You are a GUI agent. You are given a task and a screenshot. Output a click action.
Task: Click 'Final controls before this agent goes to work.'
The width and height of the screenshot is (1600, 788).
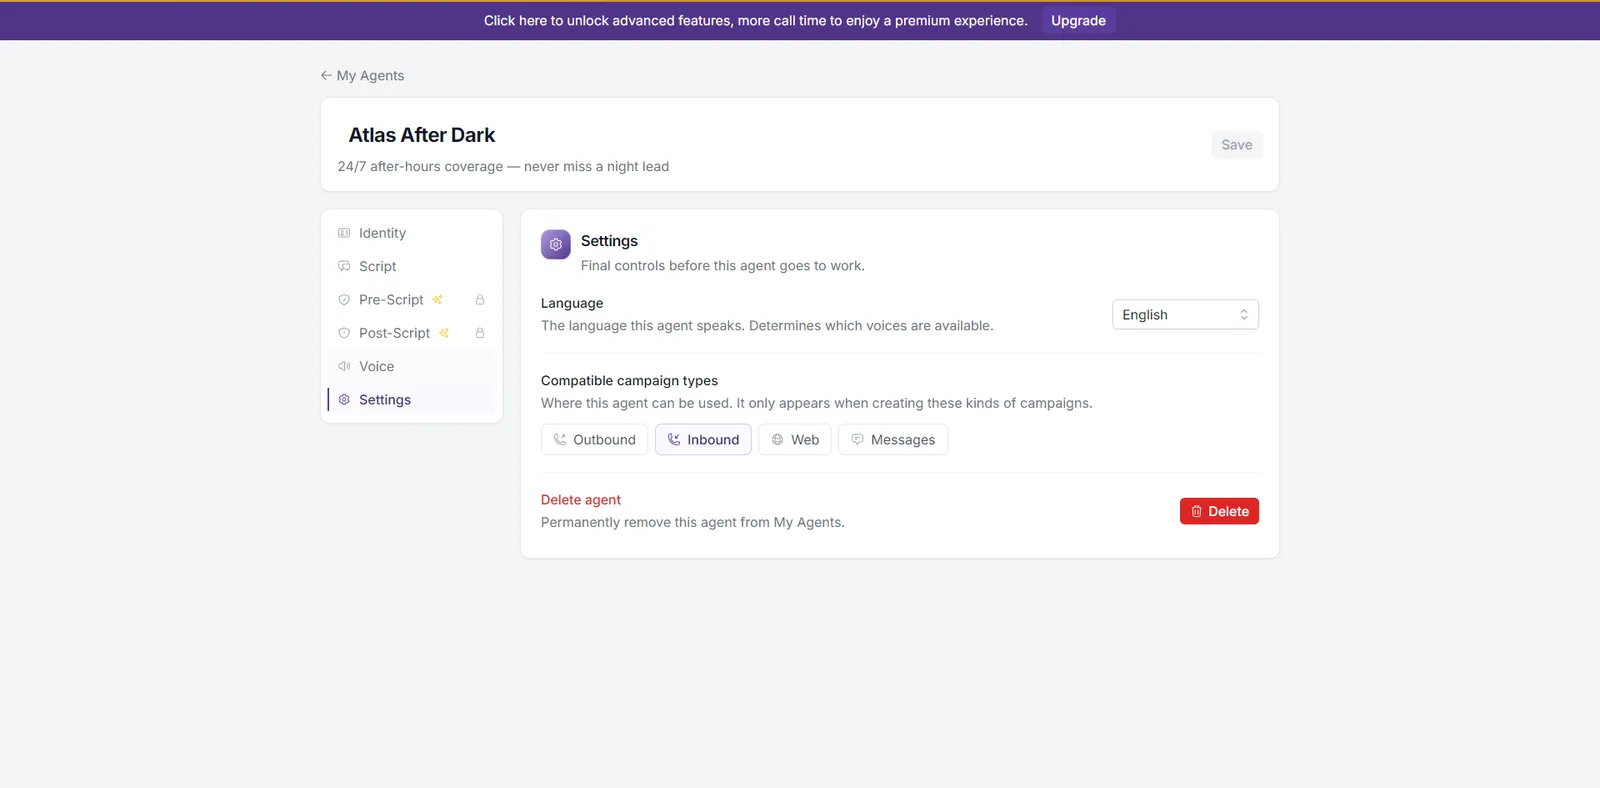pos(723,266)
